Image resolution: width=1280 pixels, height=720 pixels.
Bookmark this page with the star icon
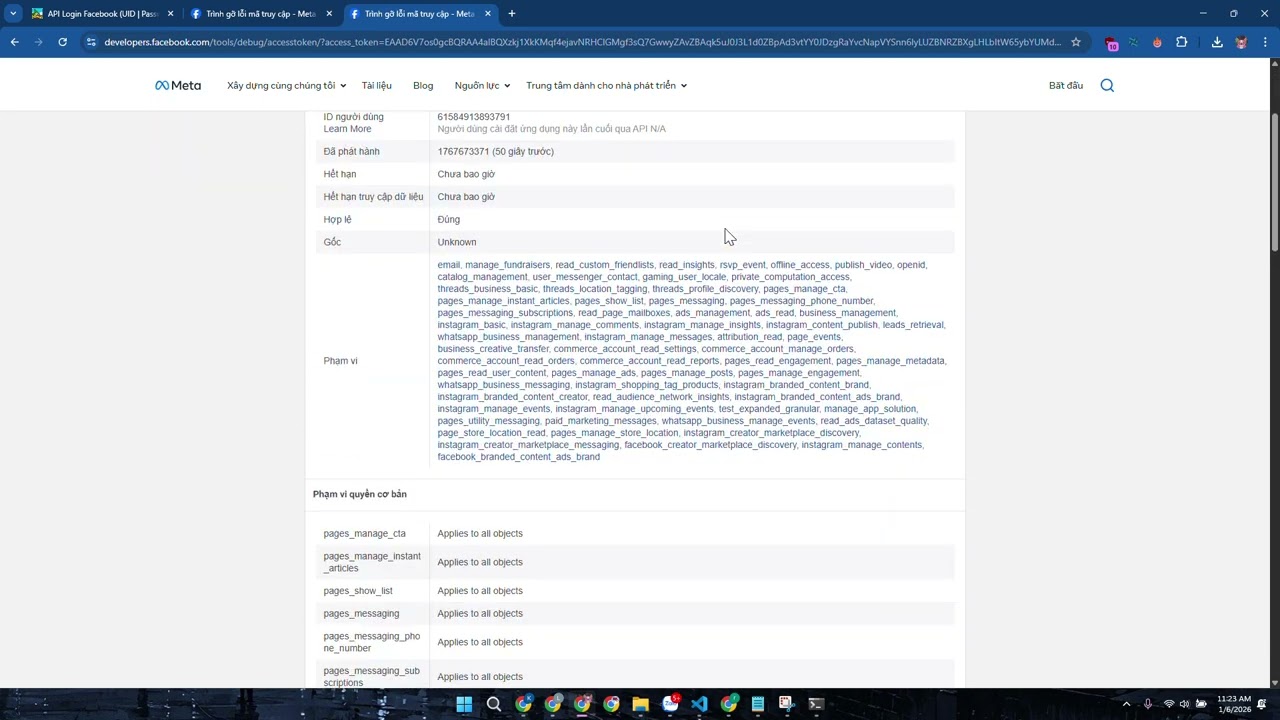pos(1076,42)
